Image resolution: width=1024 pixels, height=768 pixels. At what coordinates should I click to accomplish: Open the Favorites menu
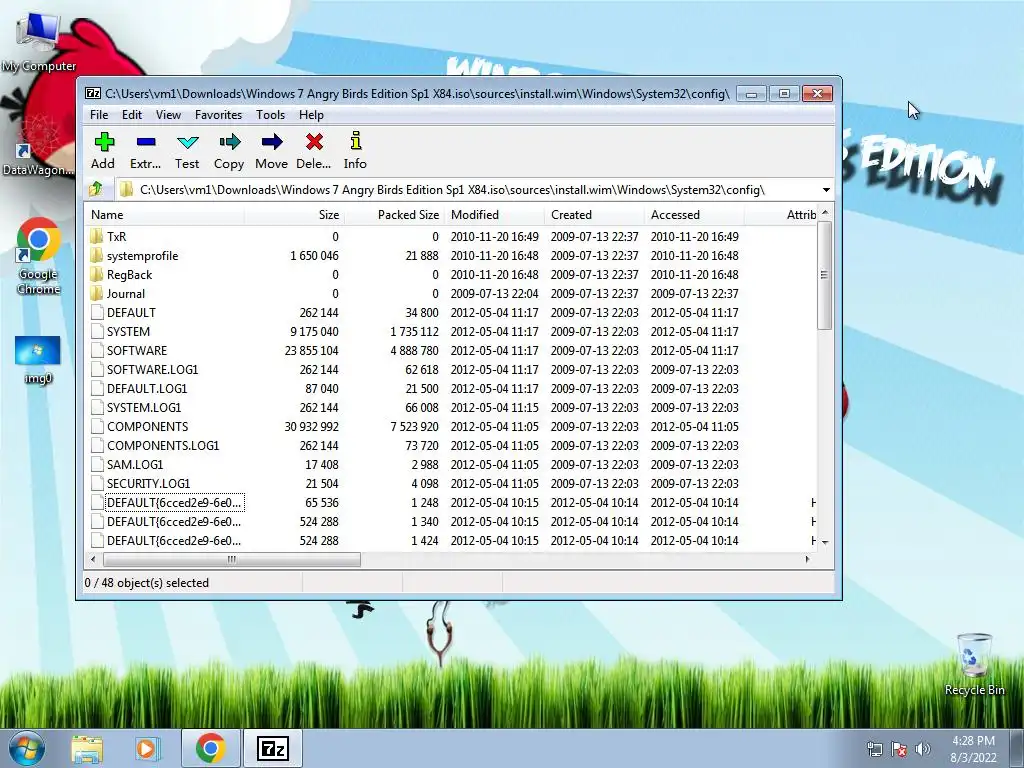point(218,115)
